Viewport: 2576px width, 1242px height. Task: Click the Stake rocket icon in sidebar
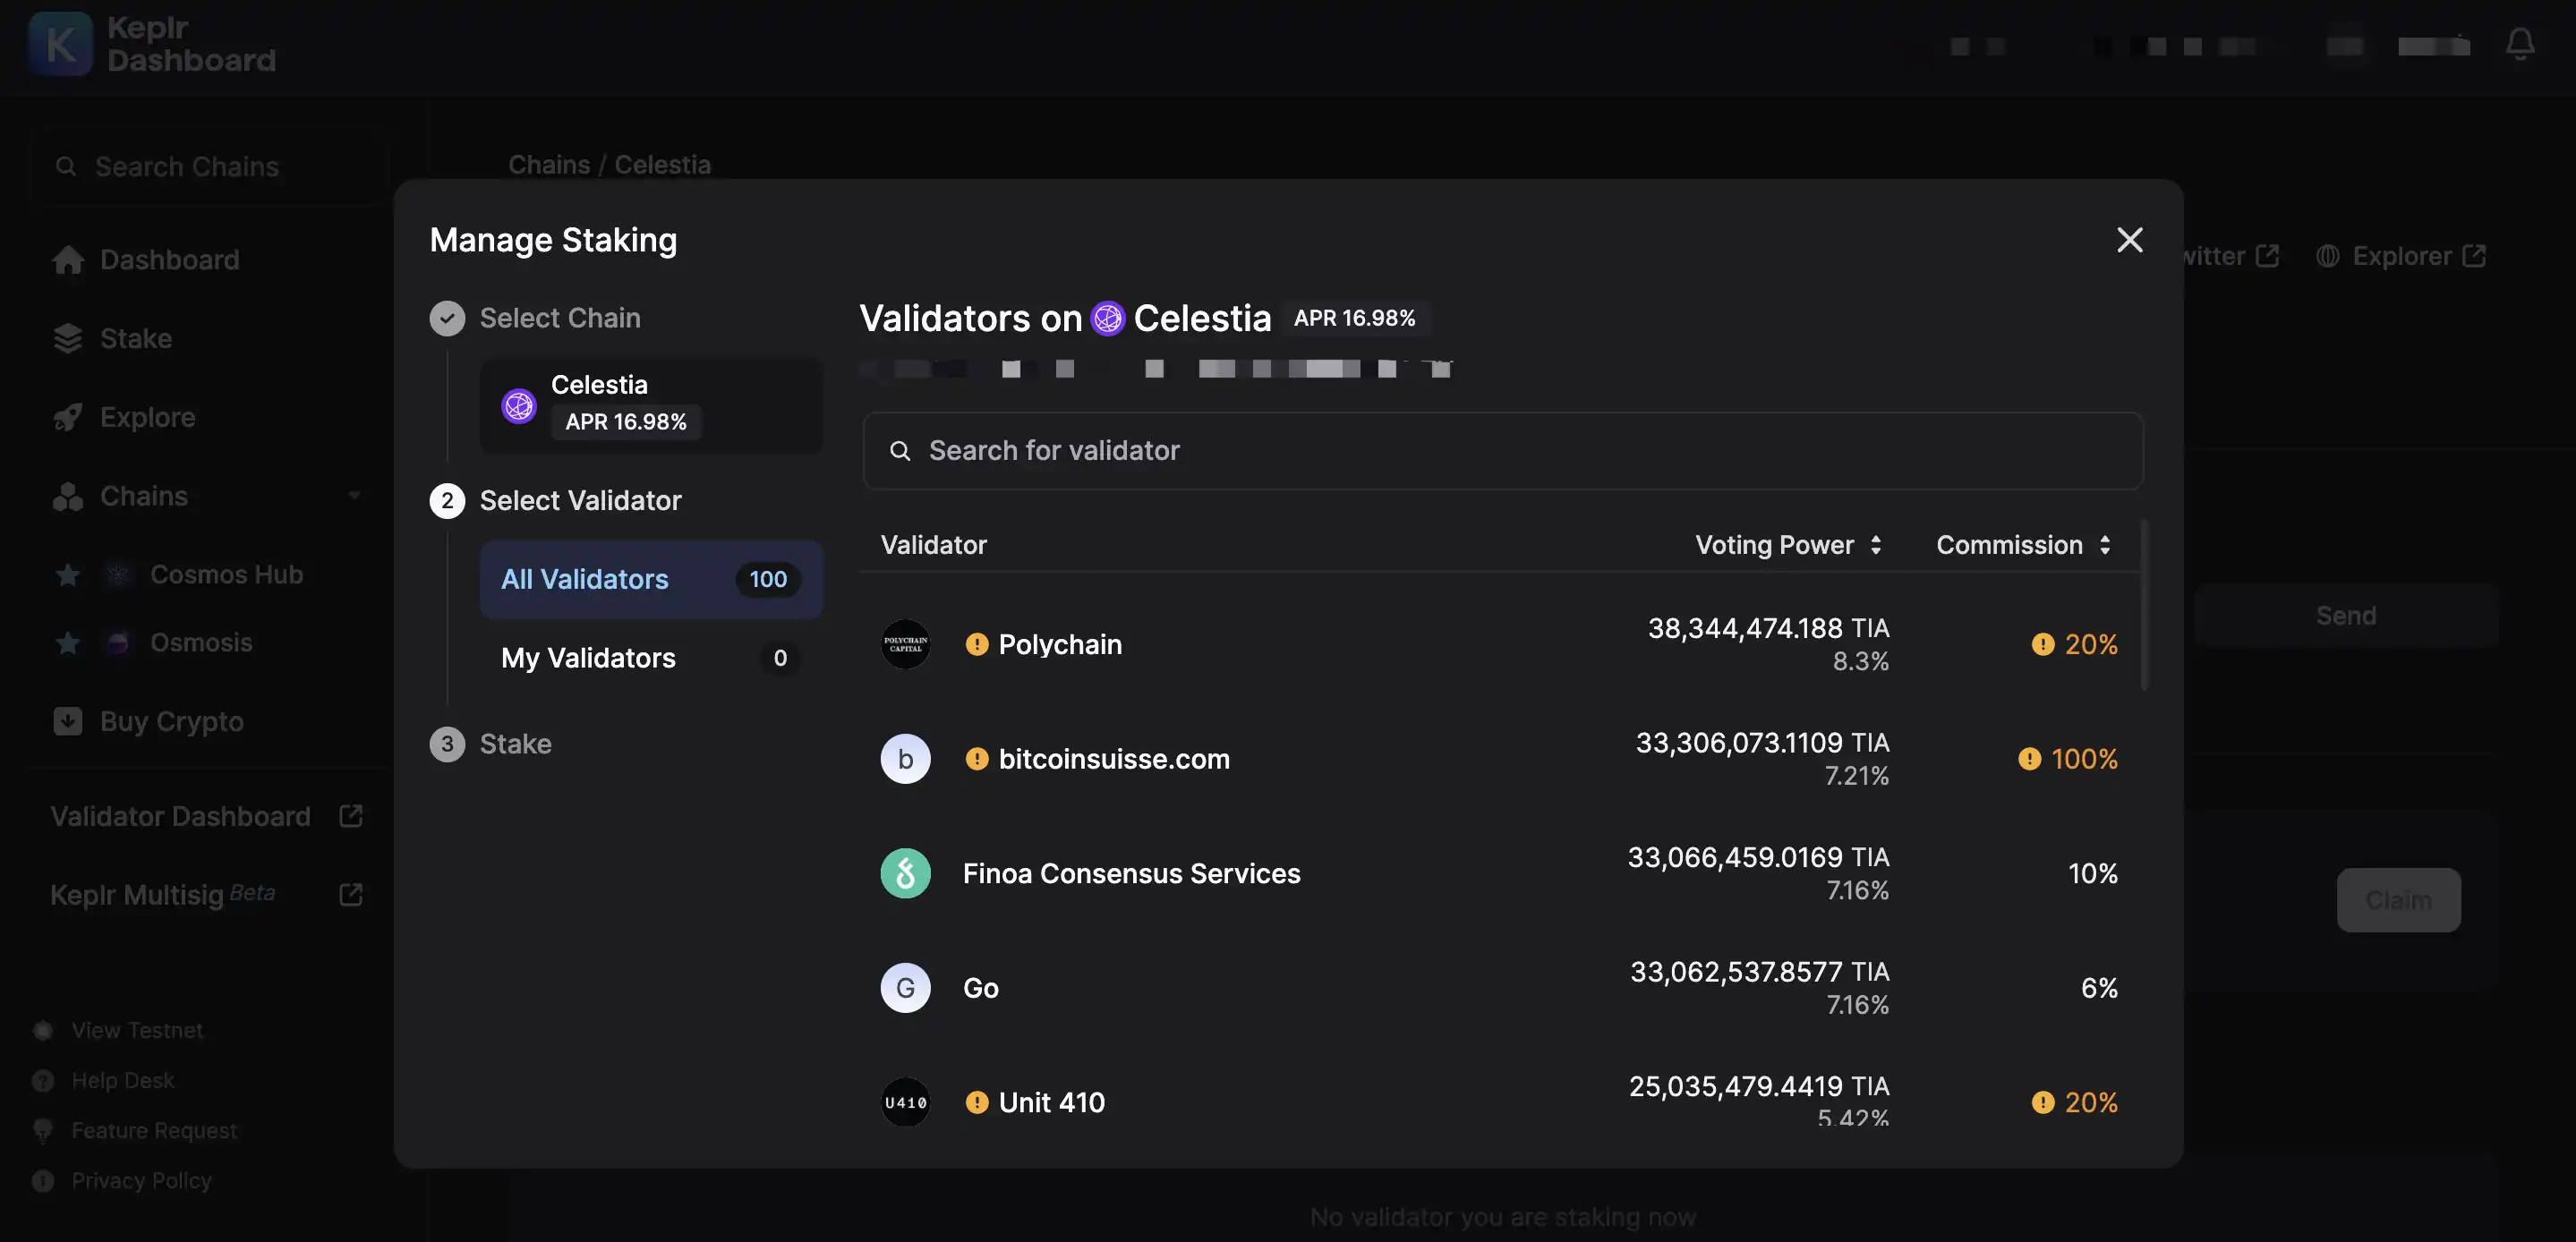click(67, 338)
